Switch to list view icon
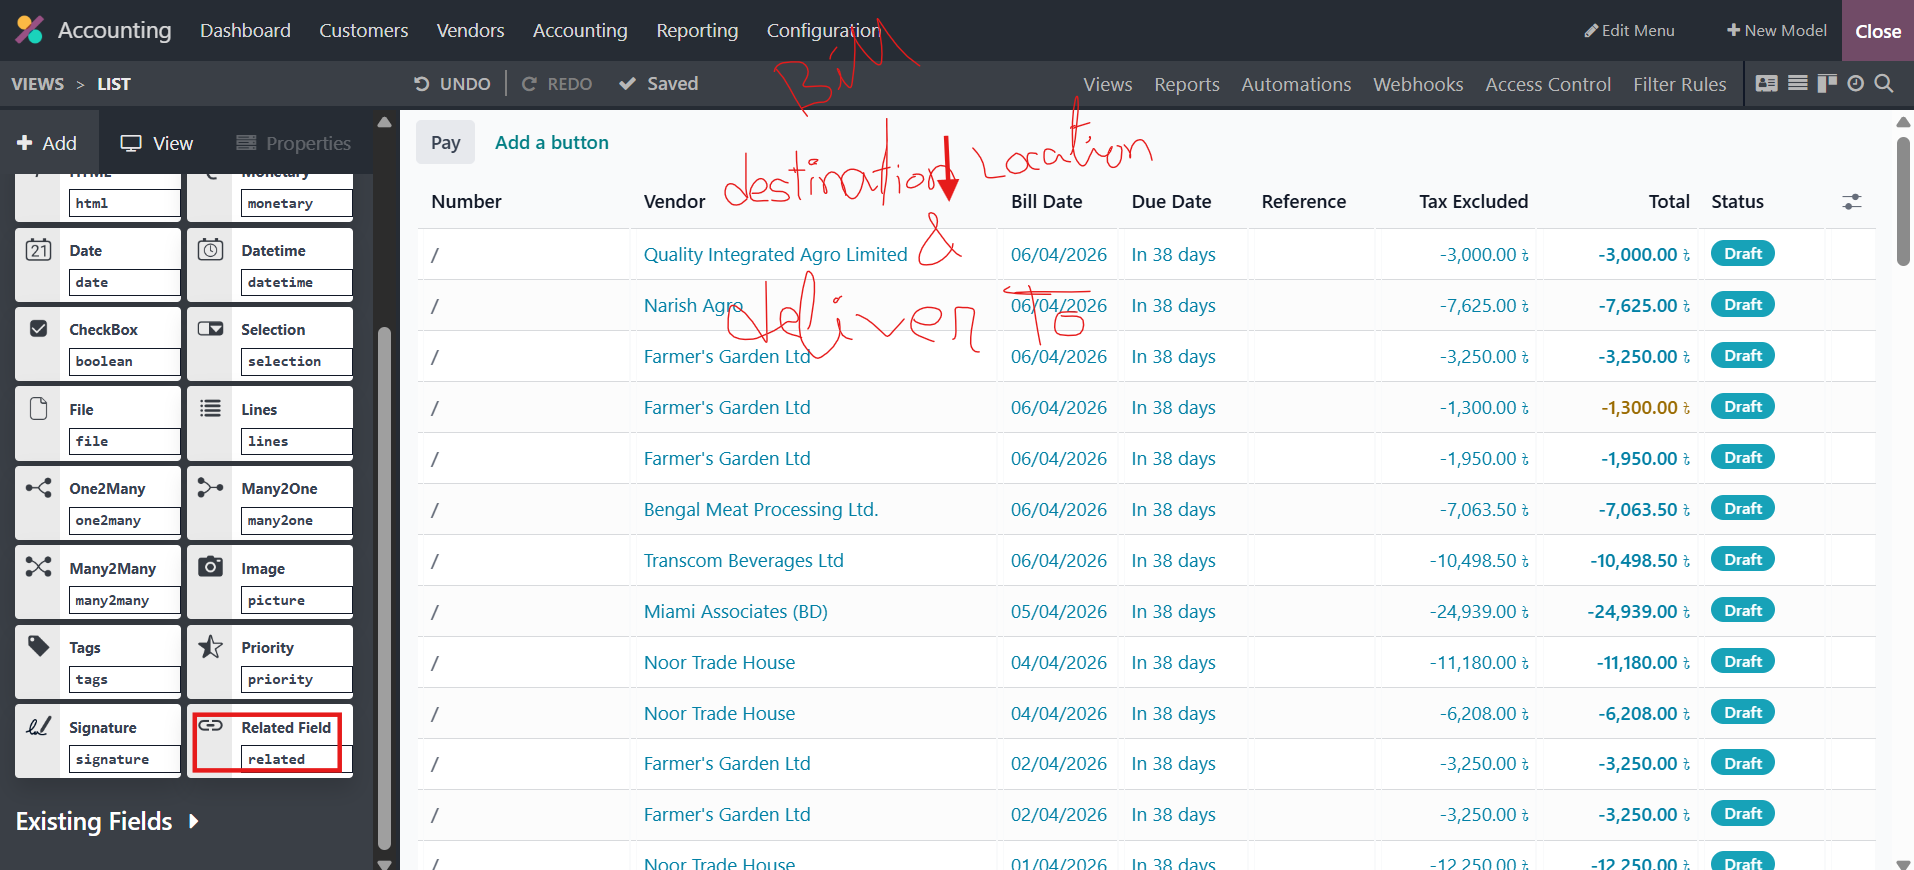This screenshot has width=1914, height=870. 1798,84
